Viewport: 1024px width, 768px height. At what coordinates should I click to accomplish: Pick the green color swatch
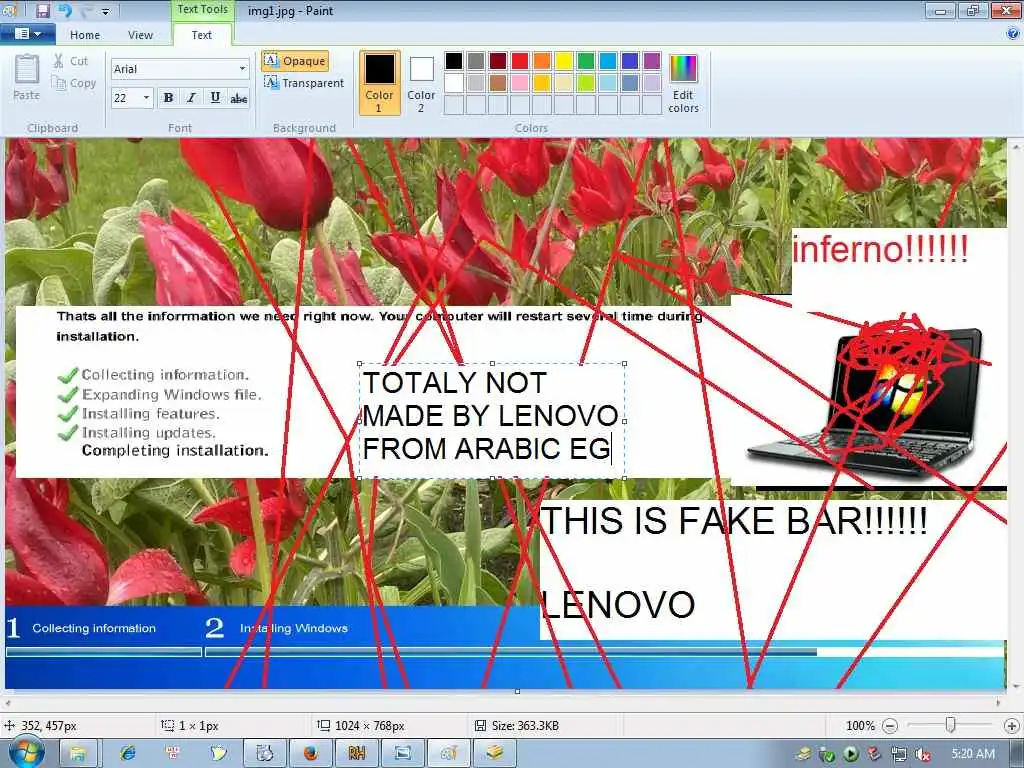586,61
